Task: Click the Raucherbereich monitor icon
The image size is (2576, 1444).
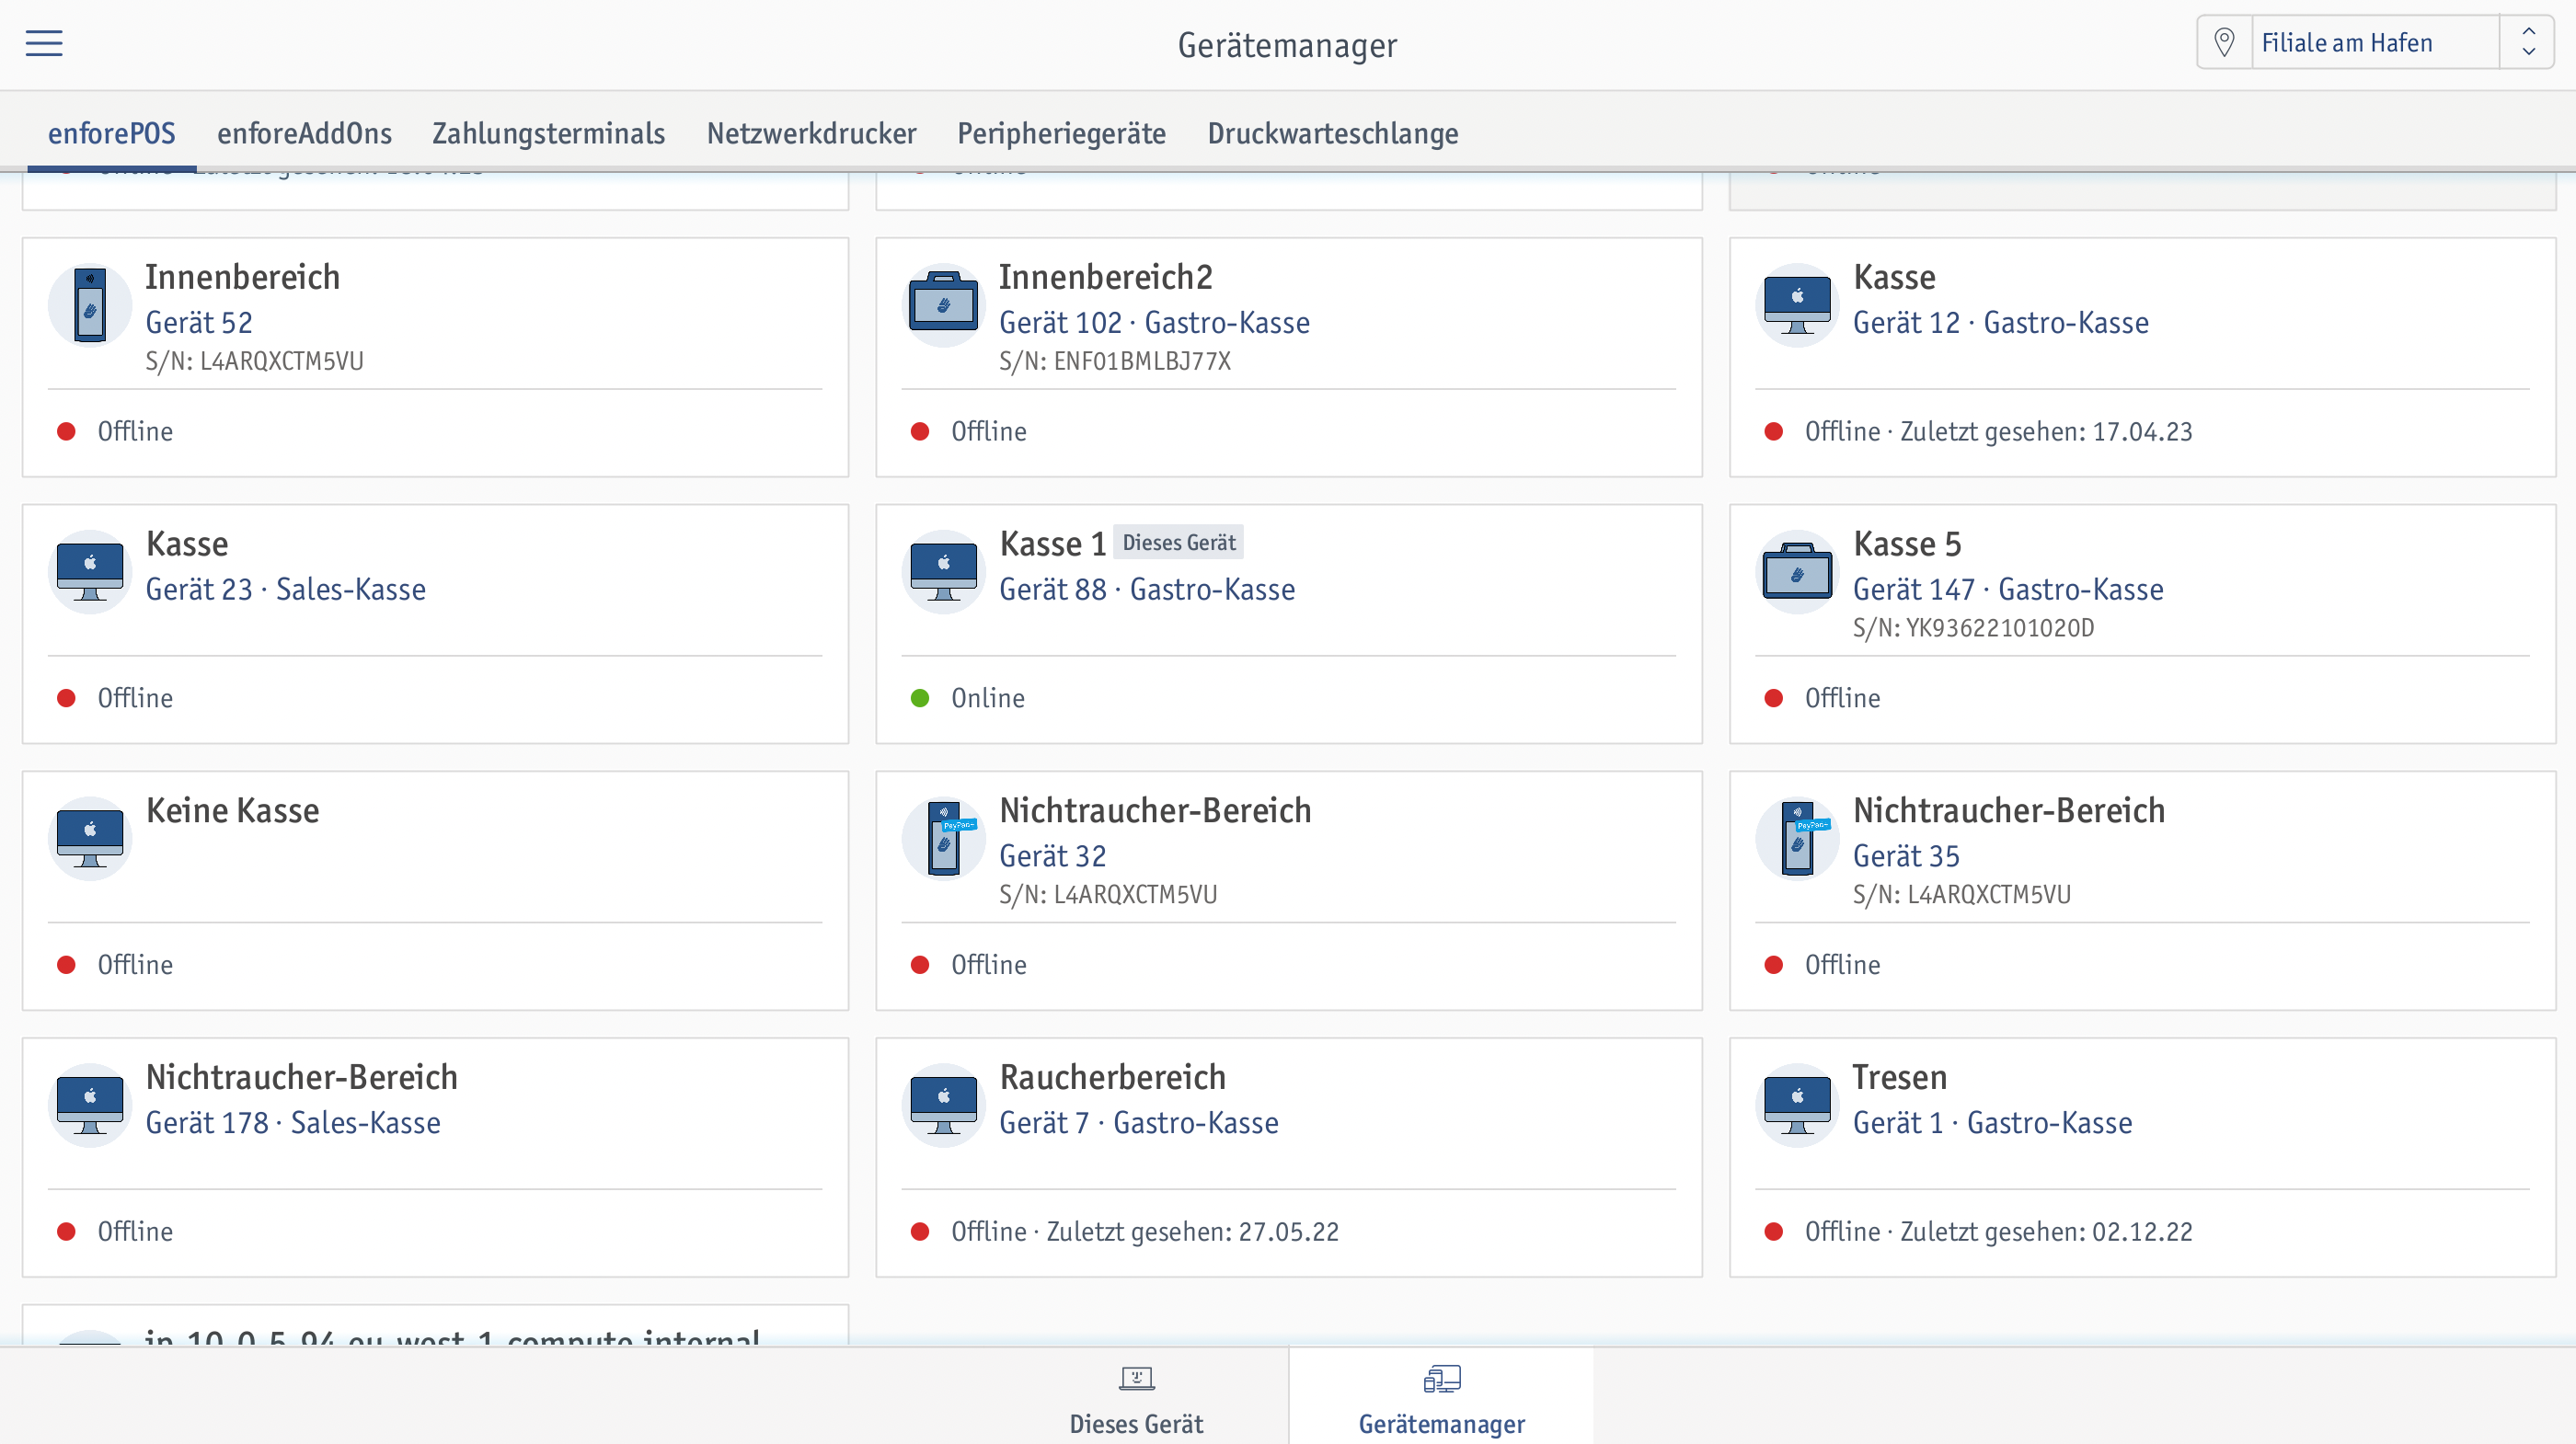Action: click(943, 1105)
